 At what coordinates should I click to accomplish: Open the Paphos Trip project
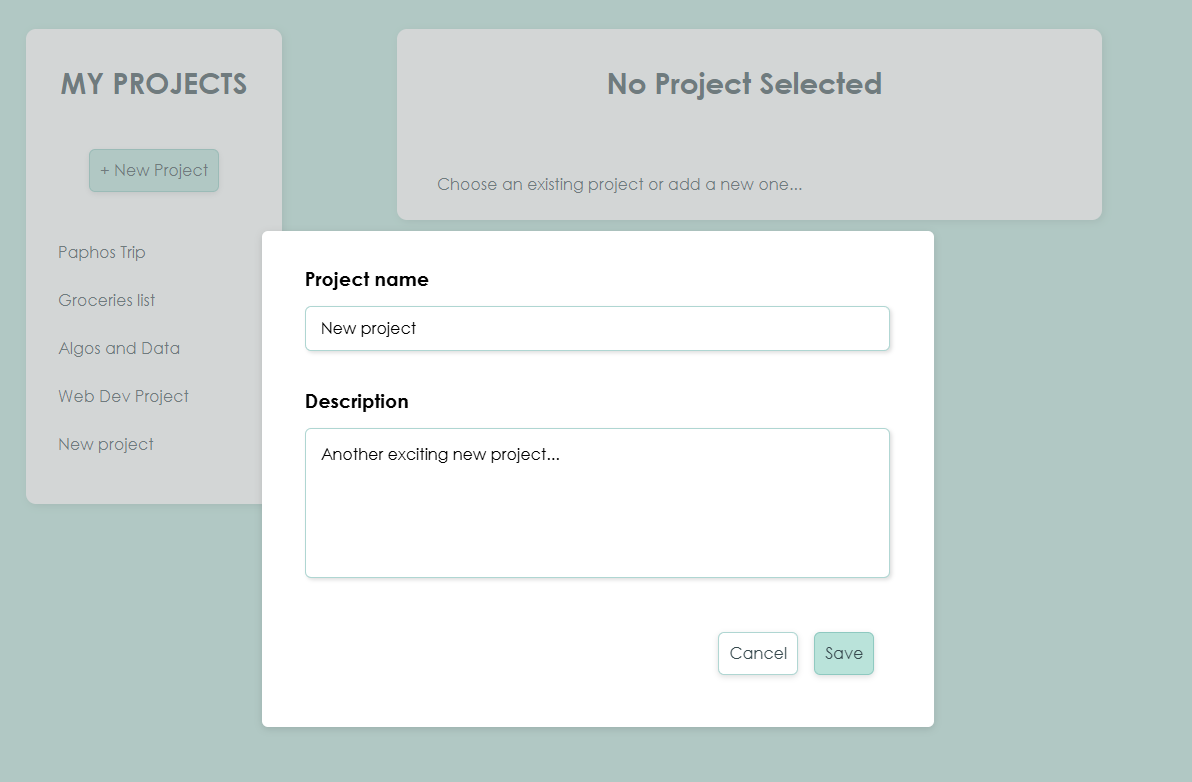(102, 252)
